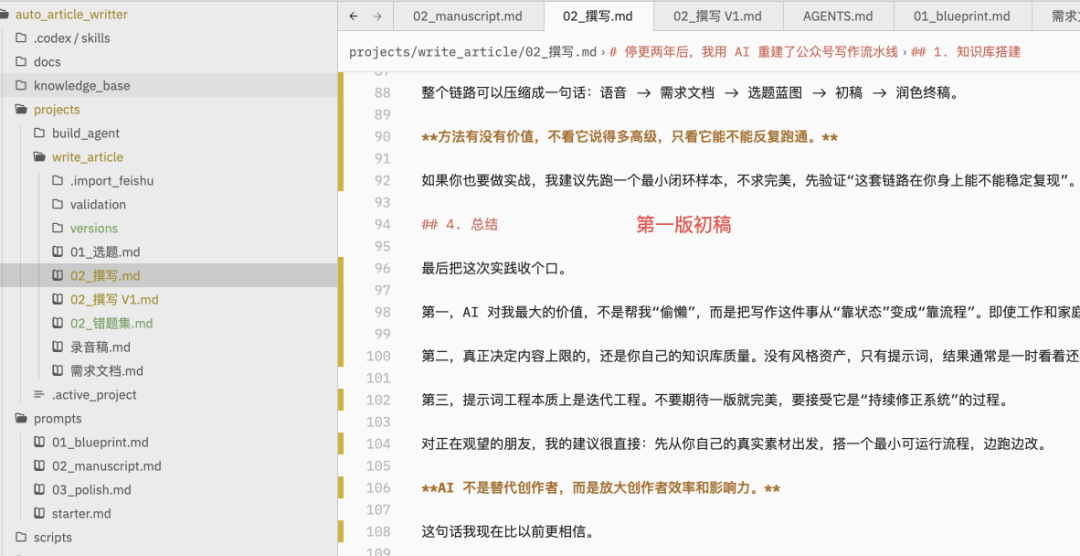The image size is (1080, 556).
Task: Select the 01_blueprint.md tab
Action: tap(962, 17)
